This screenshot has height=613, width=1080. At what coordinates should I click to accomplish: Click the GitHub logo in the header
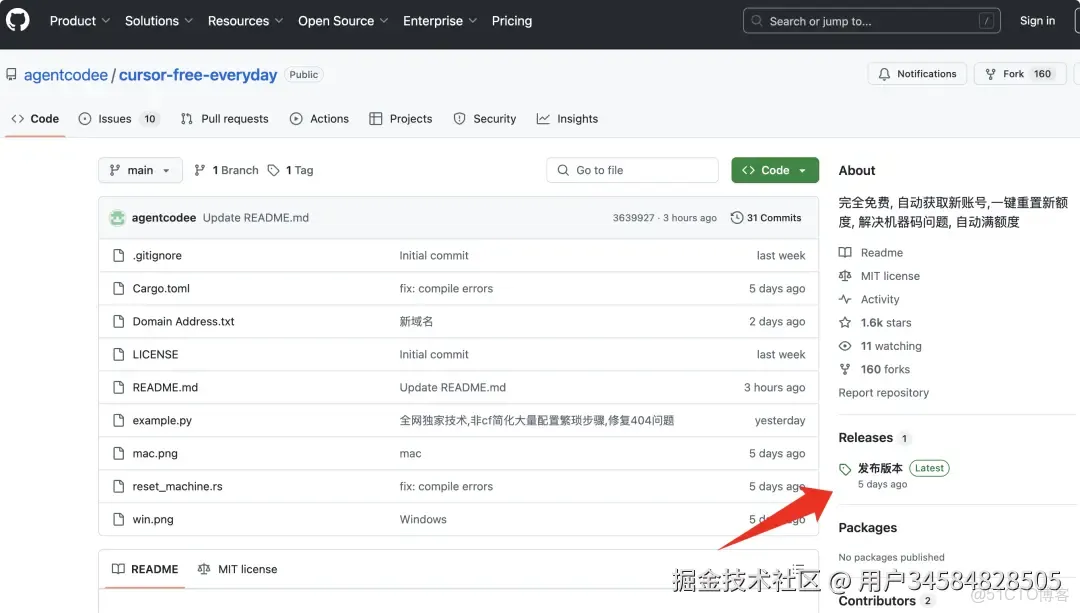tap(17, 20)
